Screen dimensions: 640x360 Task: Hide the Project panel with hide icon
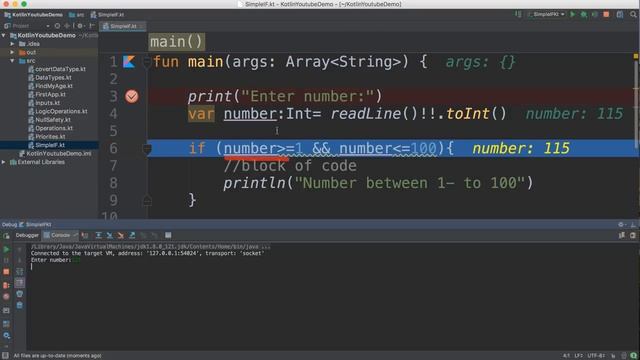pyautogui.click(x=92, y=26)
